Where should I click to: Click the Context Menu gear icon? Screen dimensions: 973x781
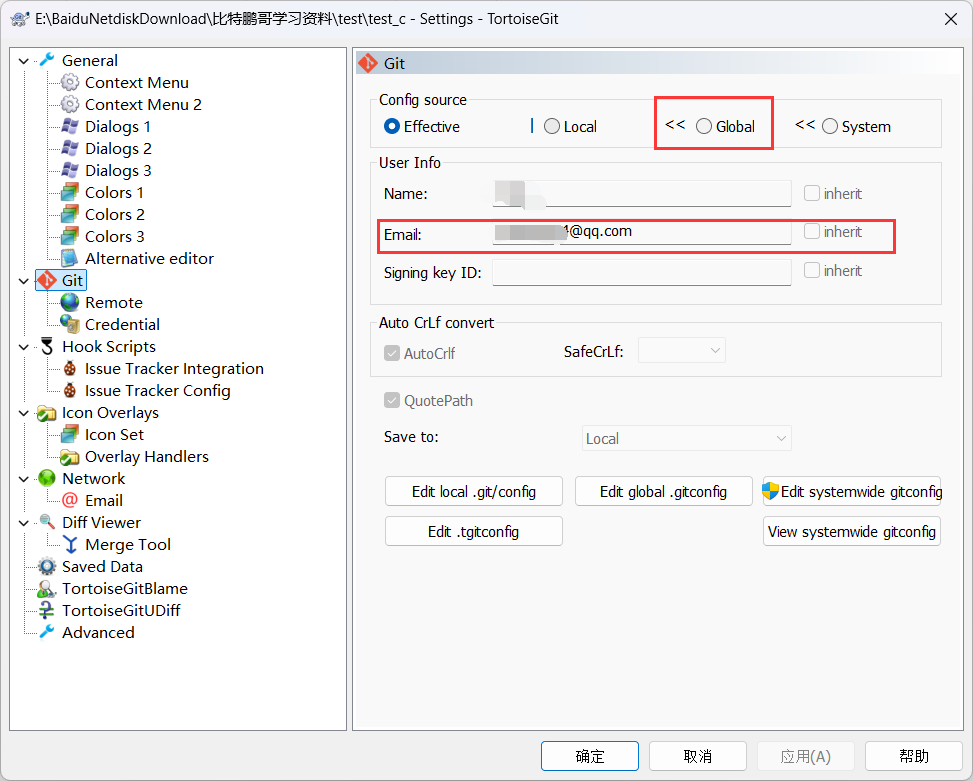70,83
